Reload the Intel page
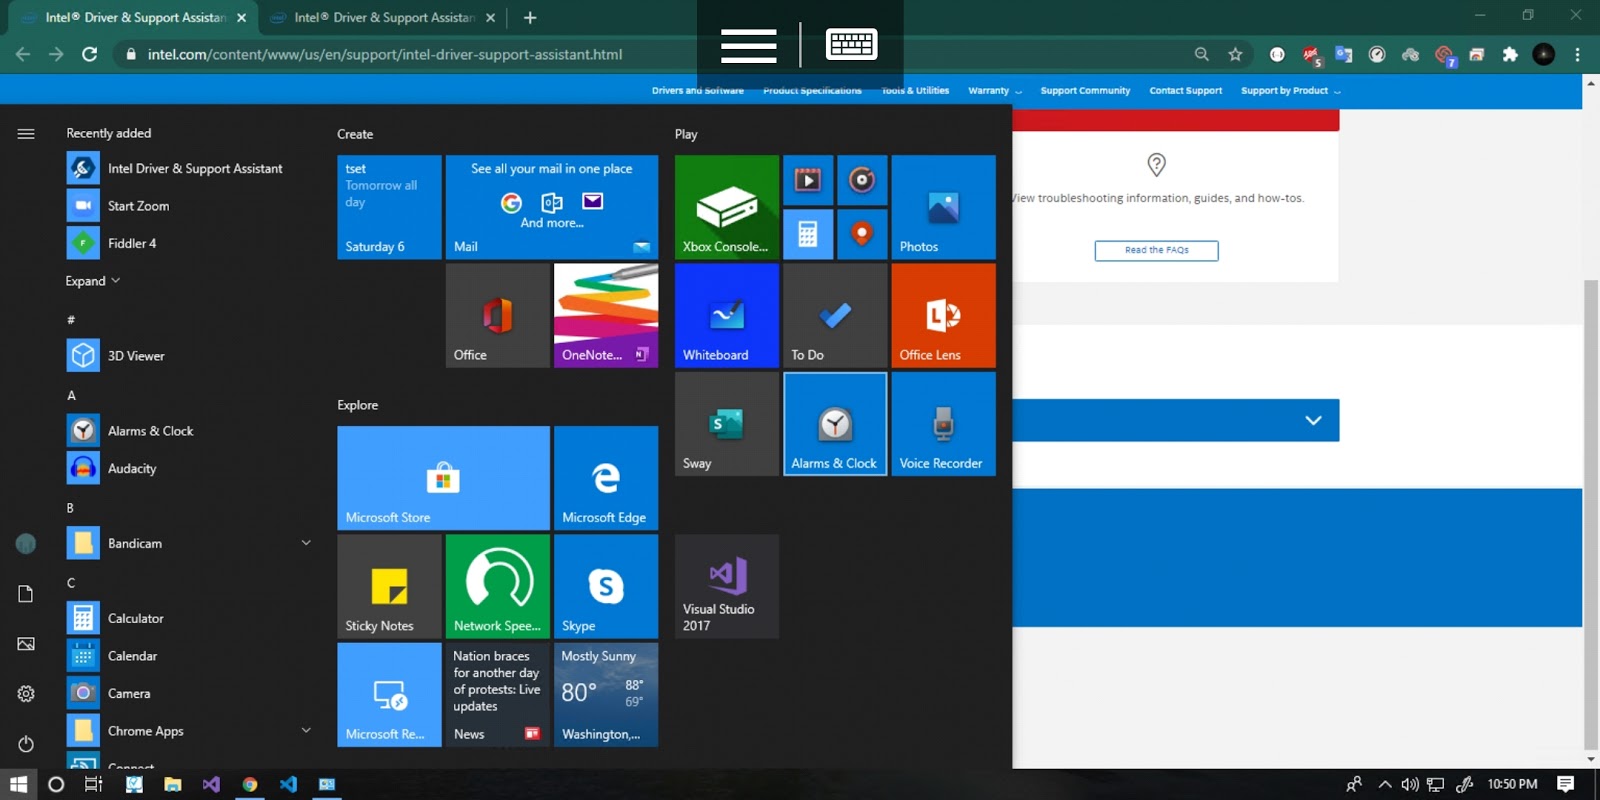The image size is (1600, 800). 89,54
